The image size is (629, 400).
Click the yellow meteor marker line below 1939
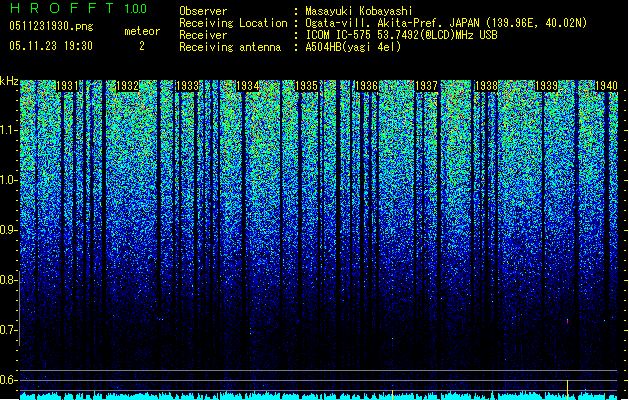coord(567,390)
